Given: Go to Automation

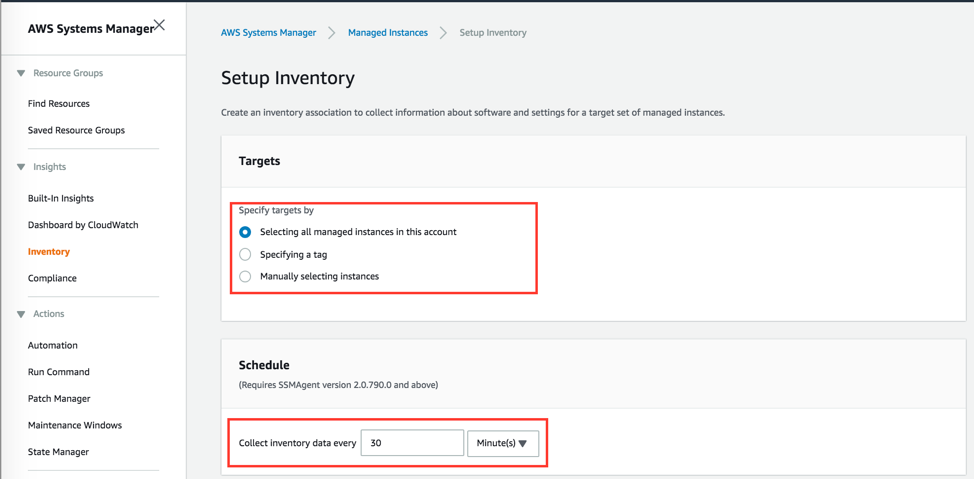Looking at the screenshot, I should pyautogui.click(x=53, y=345).
